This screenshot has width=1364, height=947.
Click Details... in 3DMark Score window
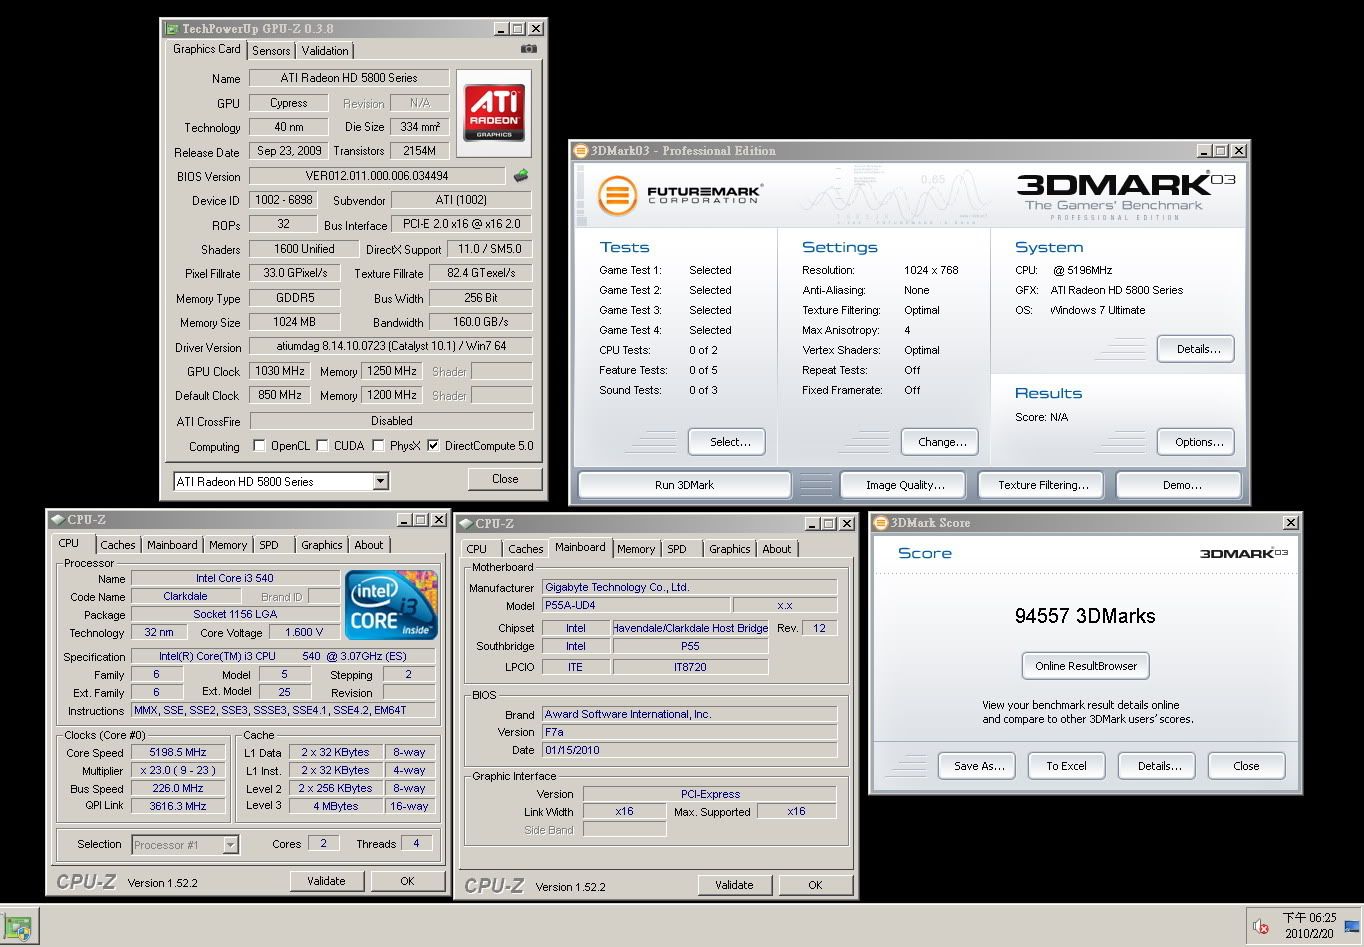click(x=1159, y=766)
